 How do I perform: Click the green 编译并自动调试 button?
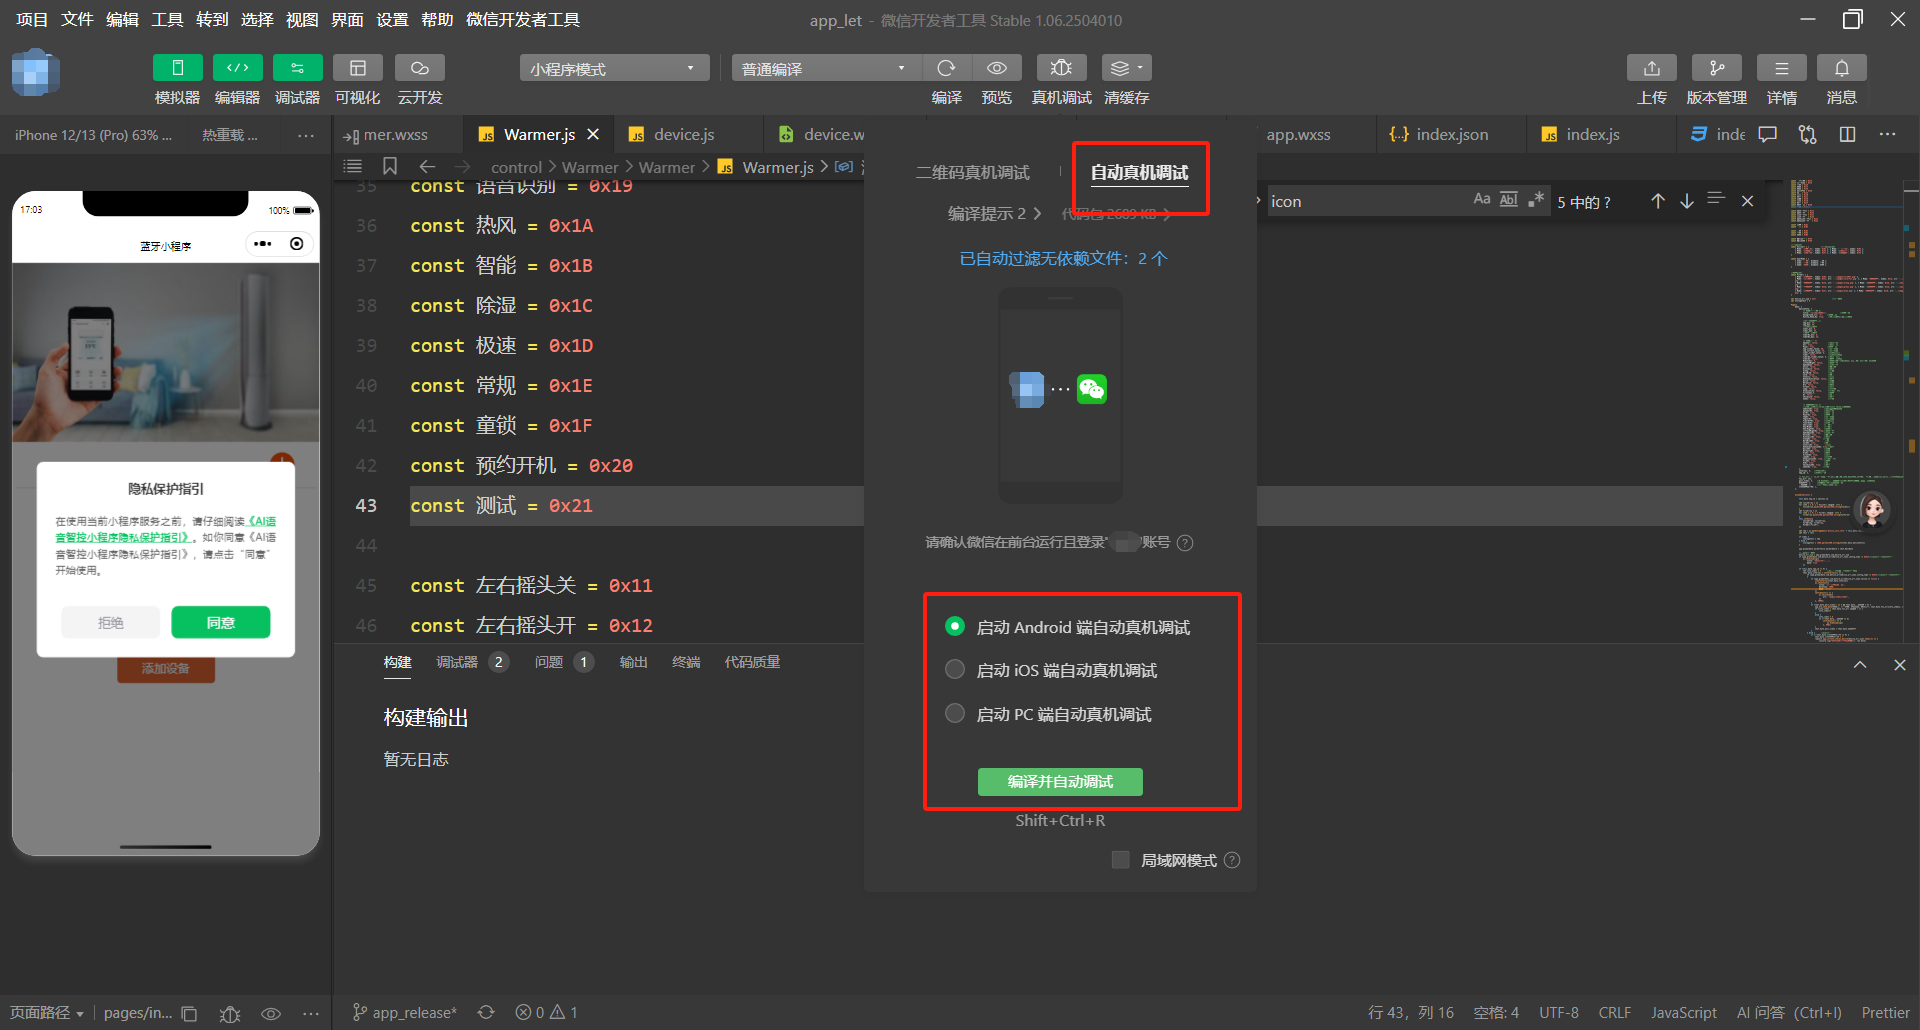1060,782
